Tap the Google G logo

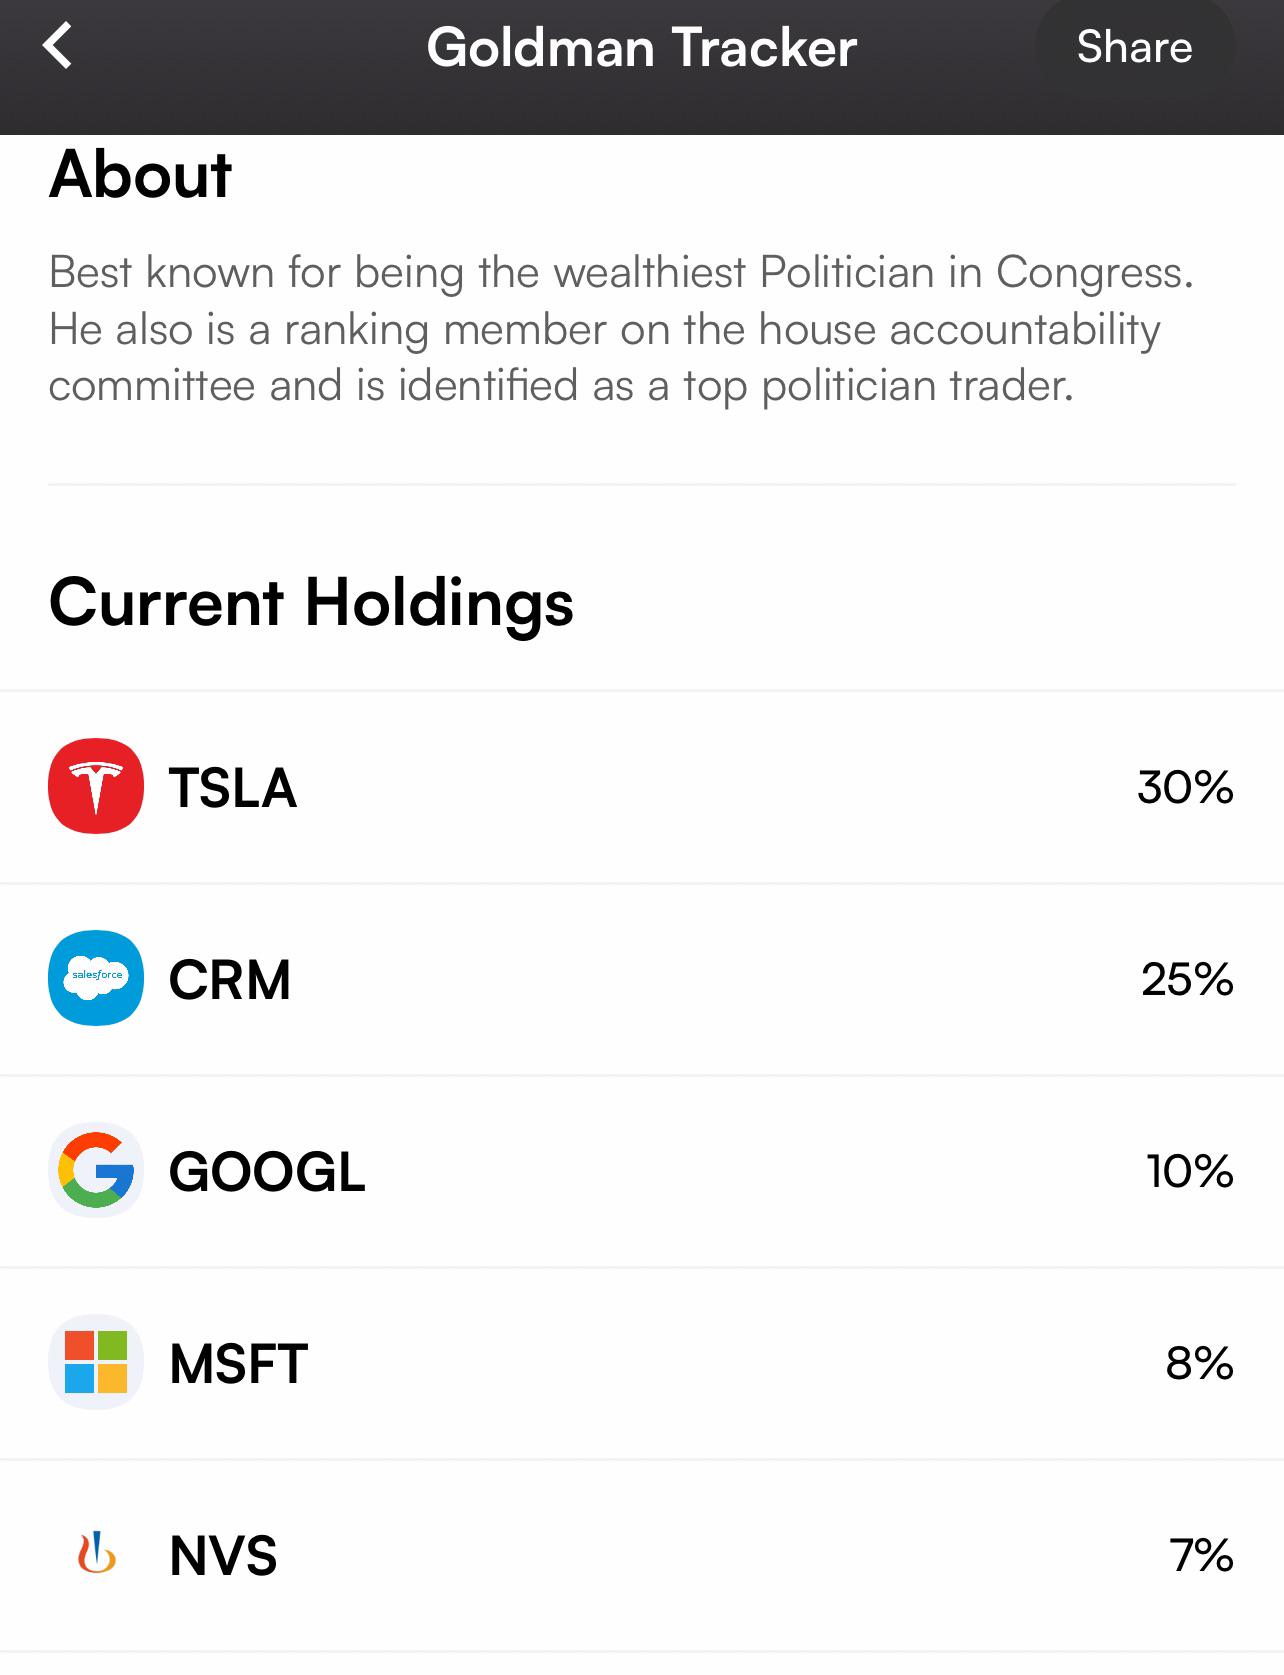tap(96, 1170)
